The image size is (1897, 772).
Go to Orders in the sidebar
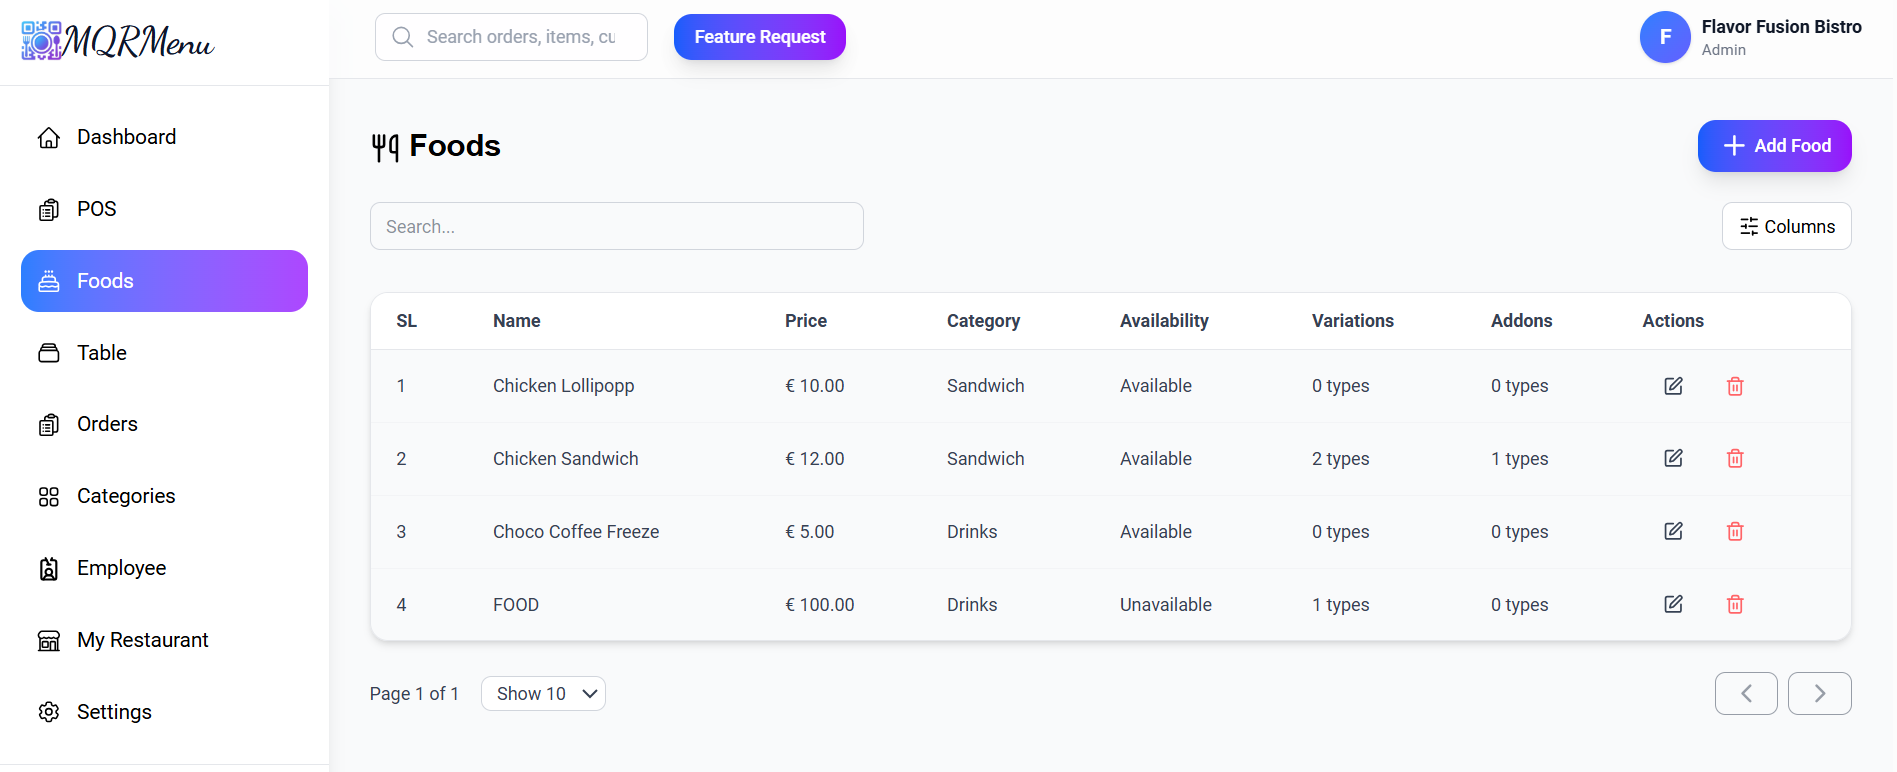[107, 424]
